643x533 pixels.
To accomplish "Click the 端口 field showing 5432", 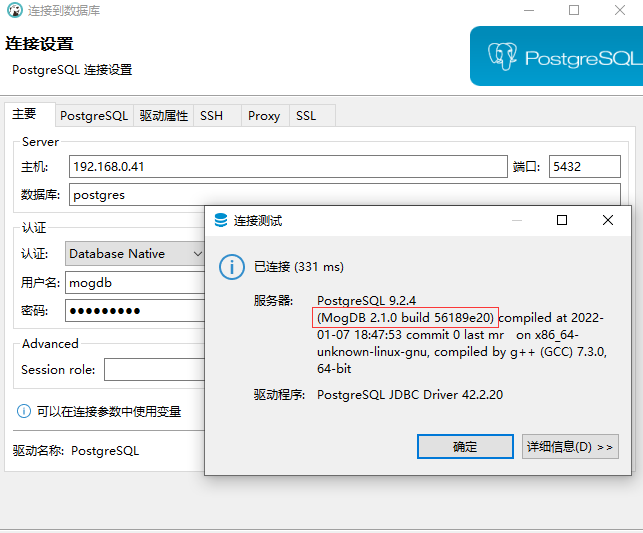I will point(585,166).
